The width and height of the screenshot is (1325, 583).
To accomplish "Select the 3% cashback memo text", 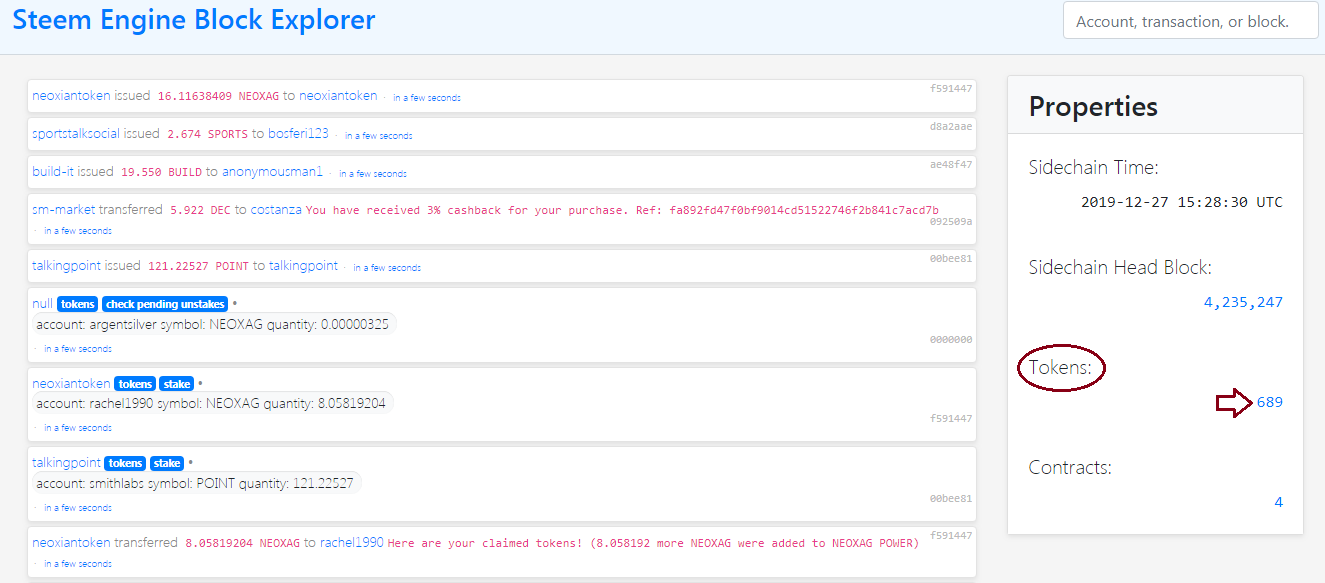I will pos(622,211).
